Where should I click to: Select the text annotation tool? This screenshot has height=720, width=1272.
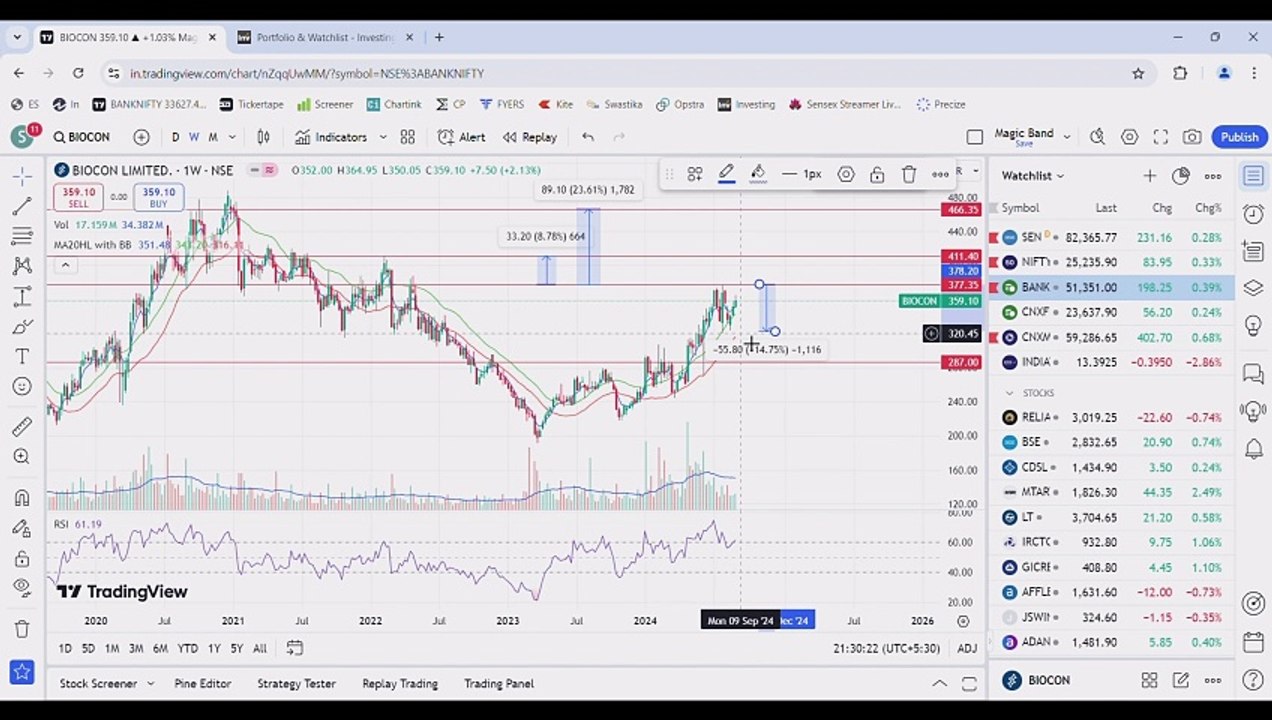pyautogui.click(x=21, y=357)
